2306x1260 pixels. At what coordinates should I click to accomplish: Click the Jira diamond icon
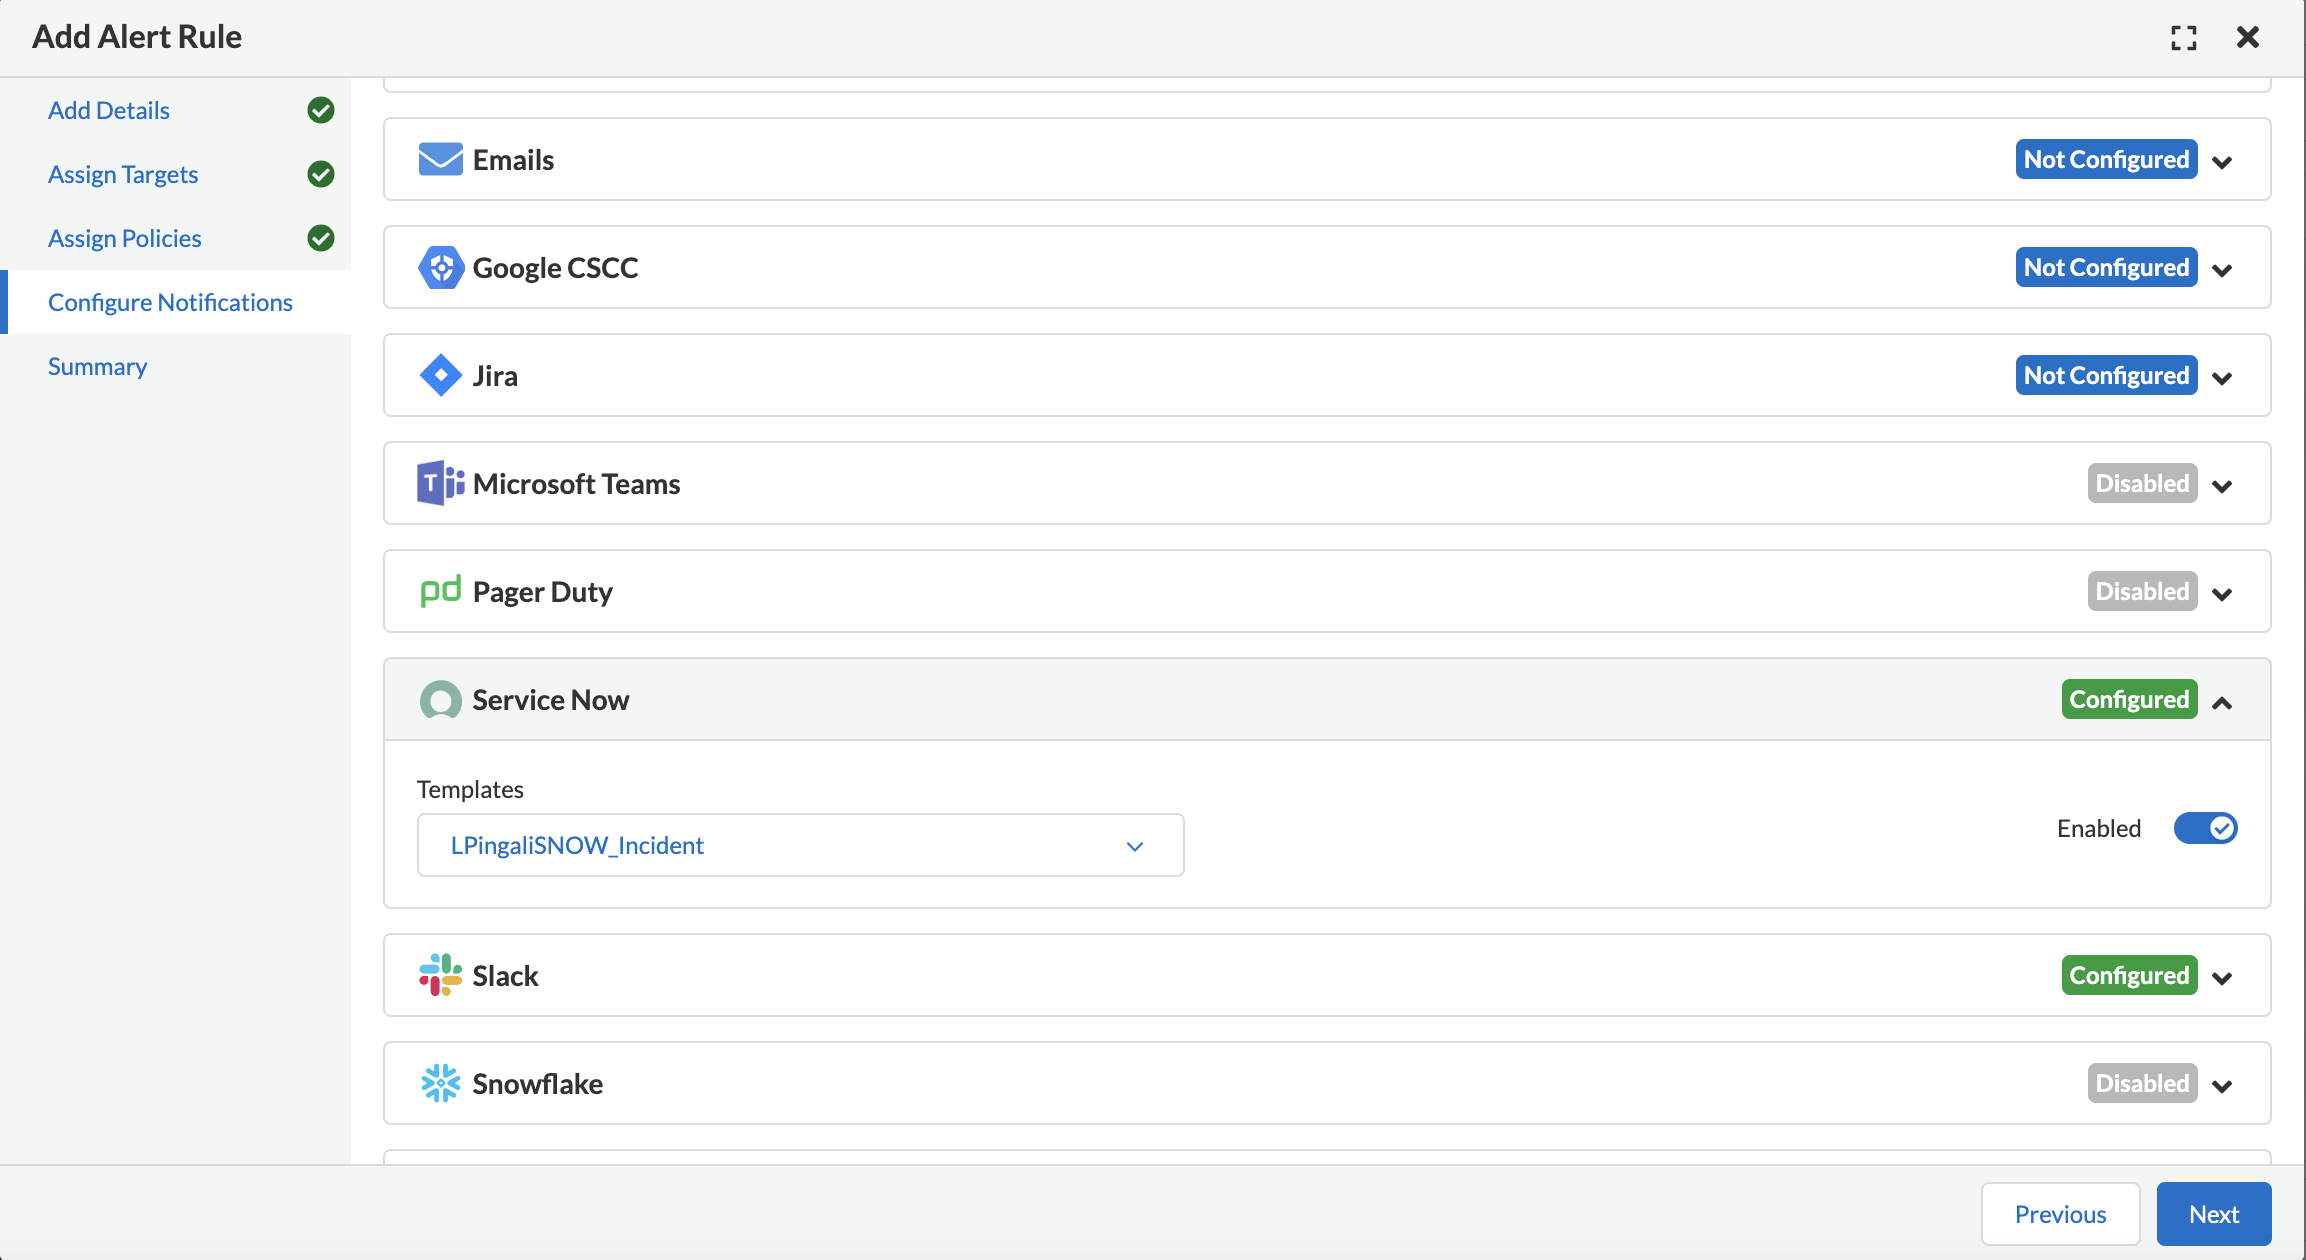pyautogui.click(x=439, y=374)
